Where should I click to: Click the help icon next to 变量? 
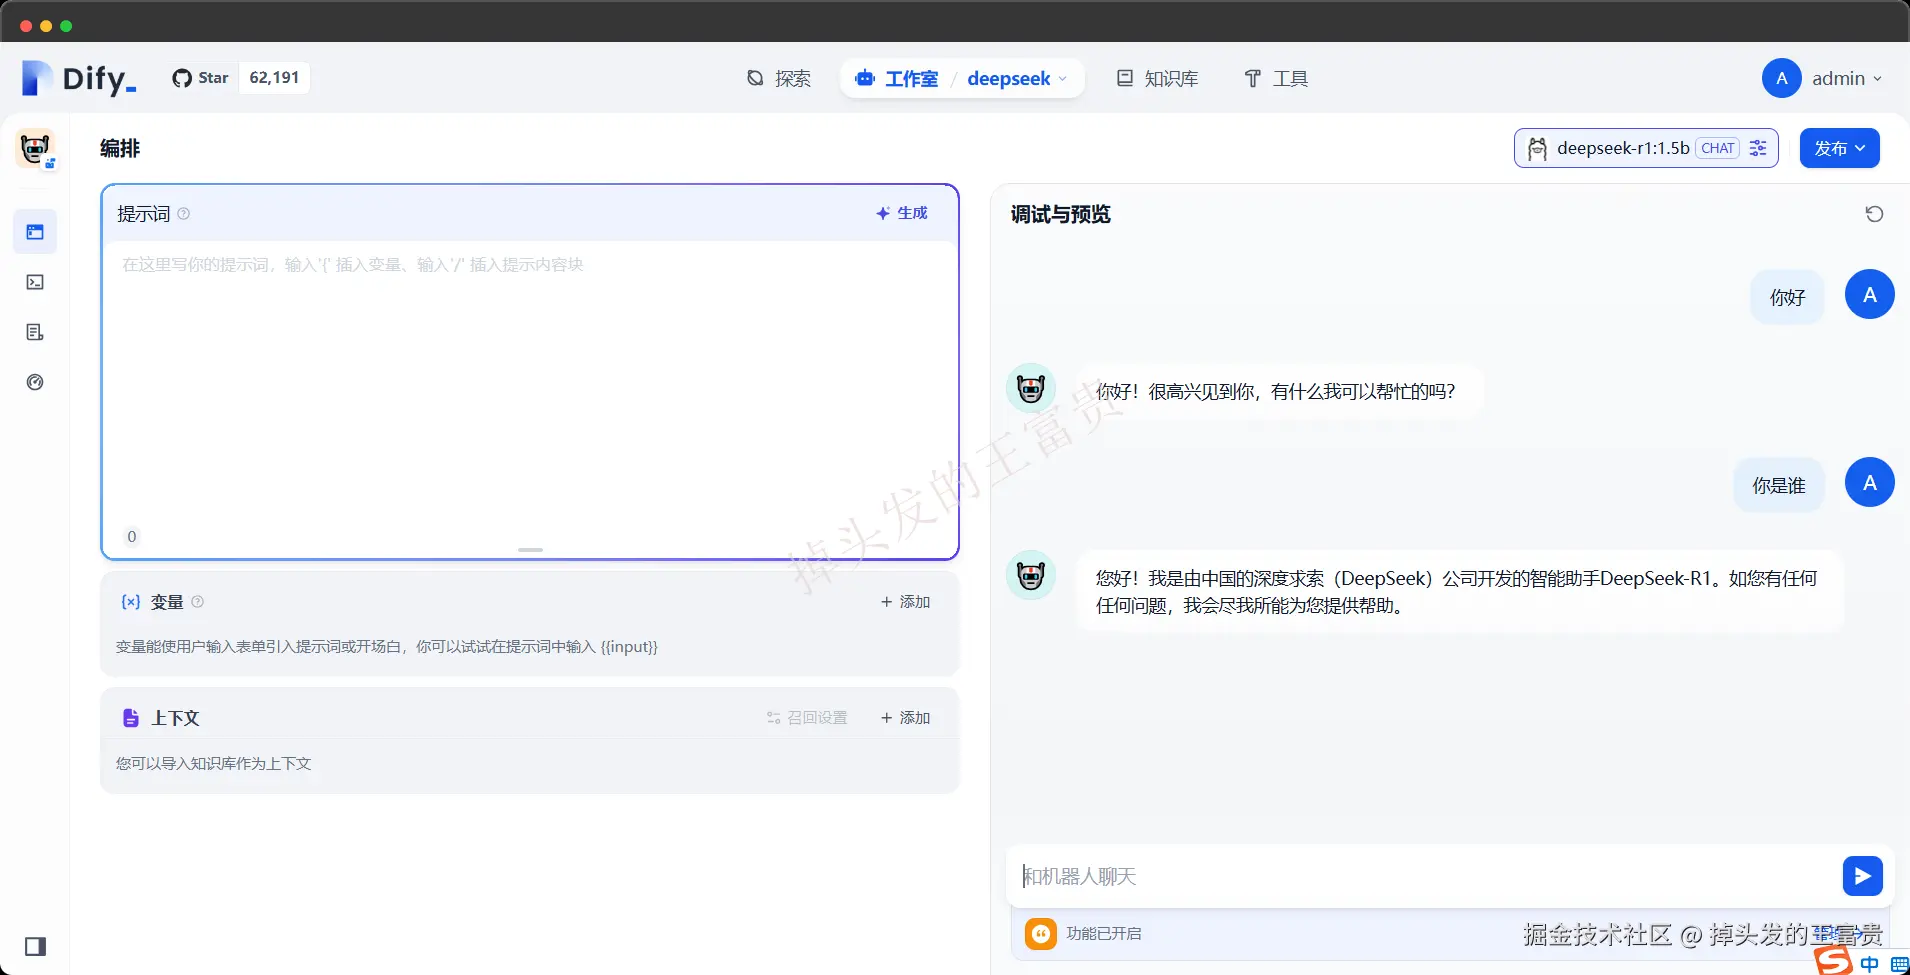[198, 602]
